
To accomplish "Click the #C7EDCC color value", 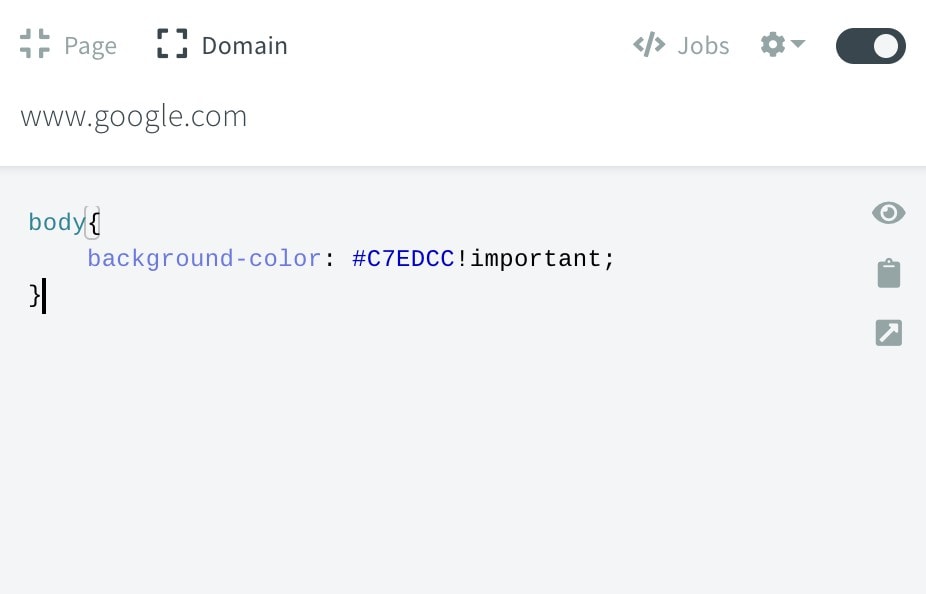I will (403, 259).
